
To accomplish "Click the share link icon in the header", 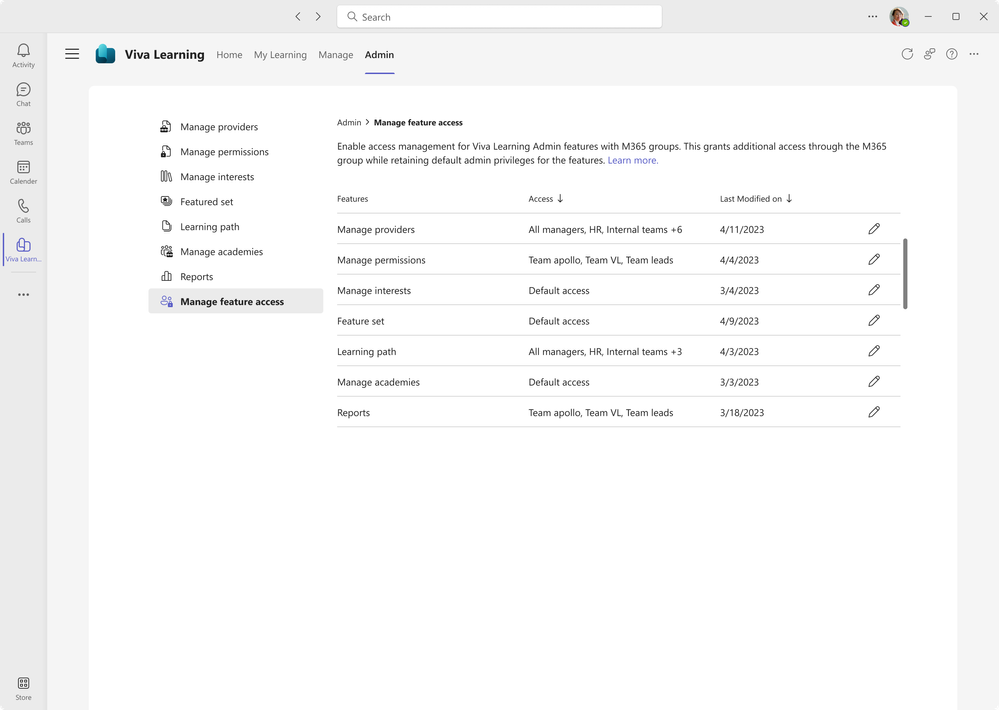I will point(930,54).
